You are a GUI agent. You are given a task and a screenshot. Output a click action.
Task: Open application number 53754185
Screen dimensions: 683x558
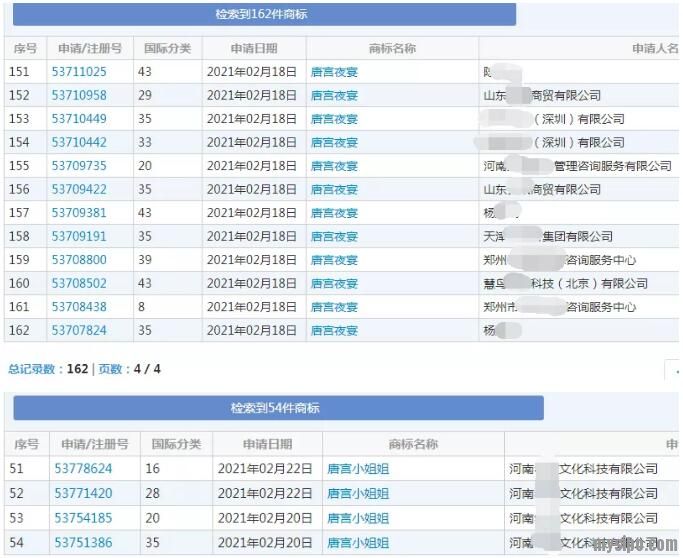coord(83,518)
